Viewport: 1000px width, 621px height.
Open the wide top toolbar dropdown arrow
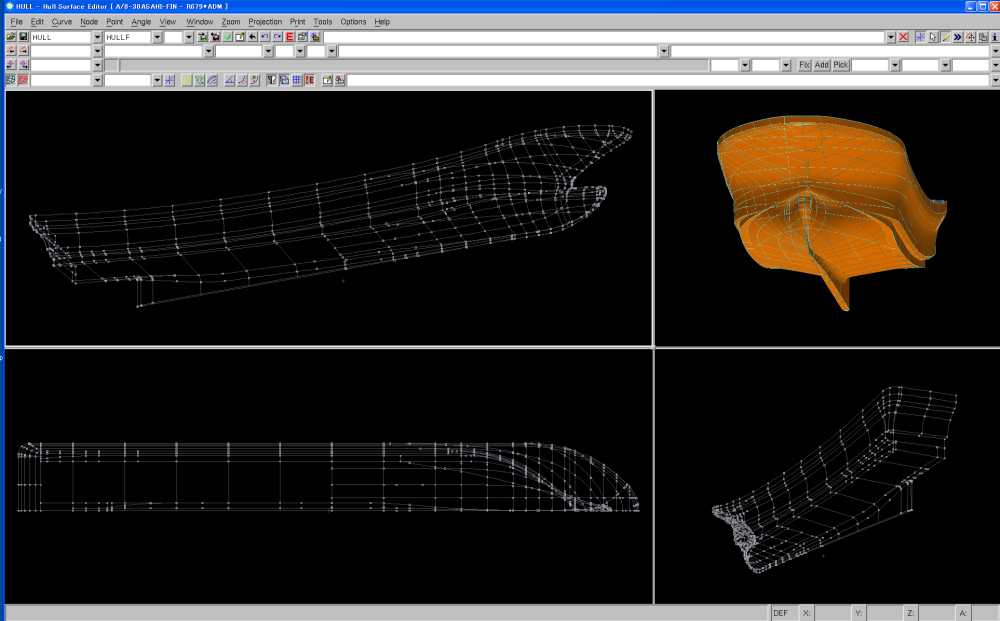pyautogui.click(x=891, y=37)
